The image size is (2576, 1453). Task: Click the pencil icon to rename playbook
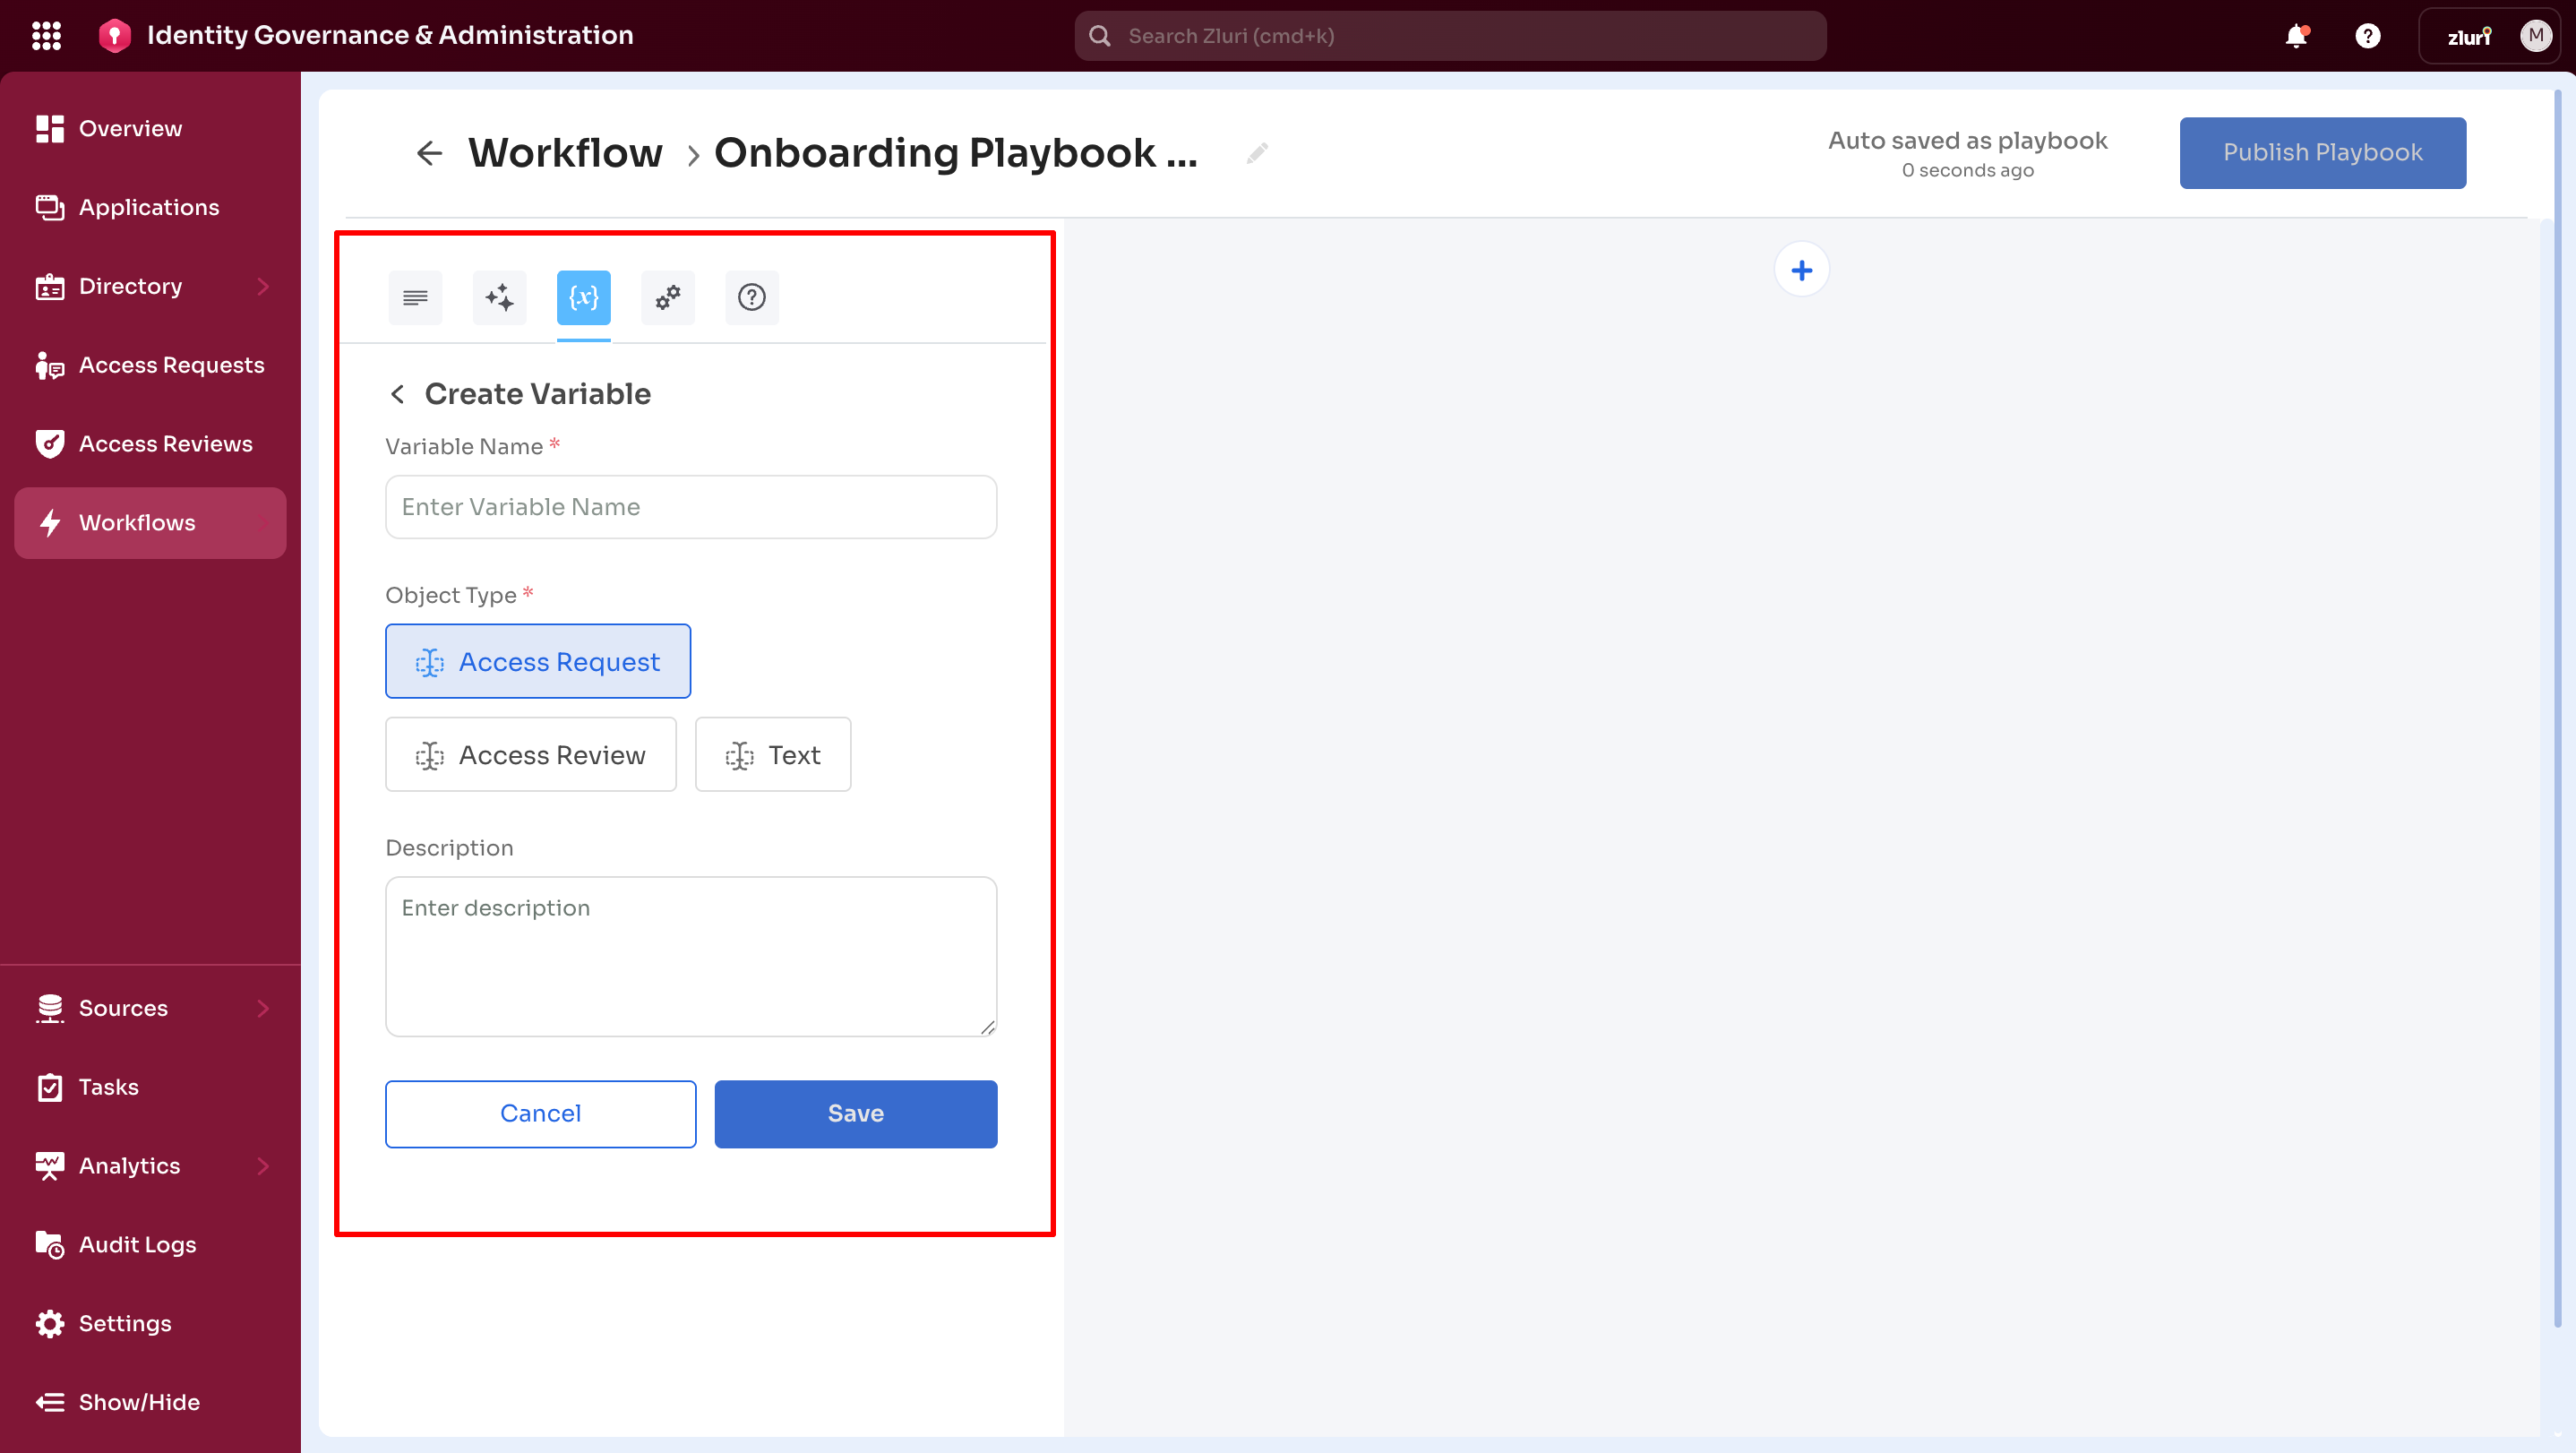pos(1257,153)
